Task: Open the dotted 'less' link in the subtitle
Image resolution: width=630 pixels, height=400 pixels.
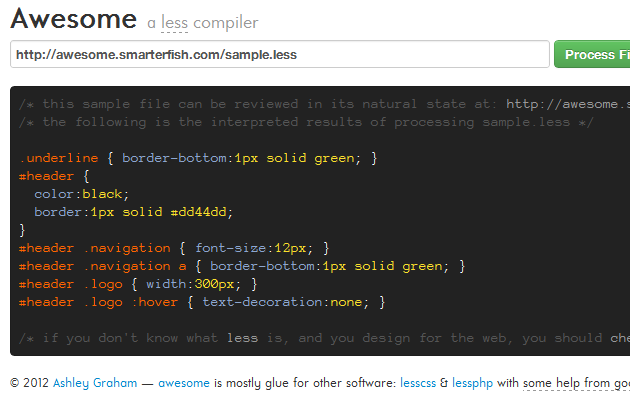Action: point(175,23)
